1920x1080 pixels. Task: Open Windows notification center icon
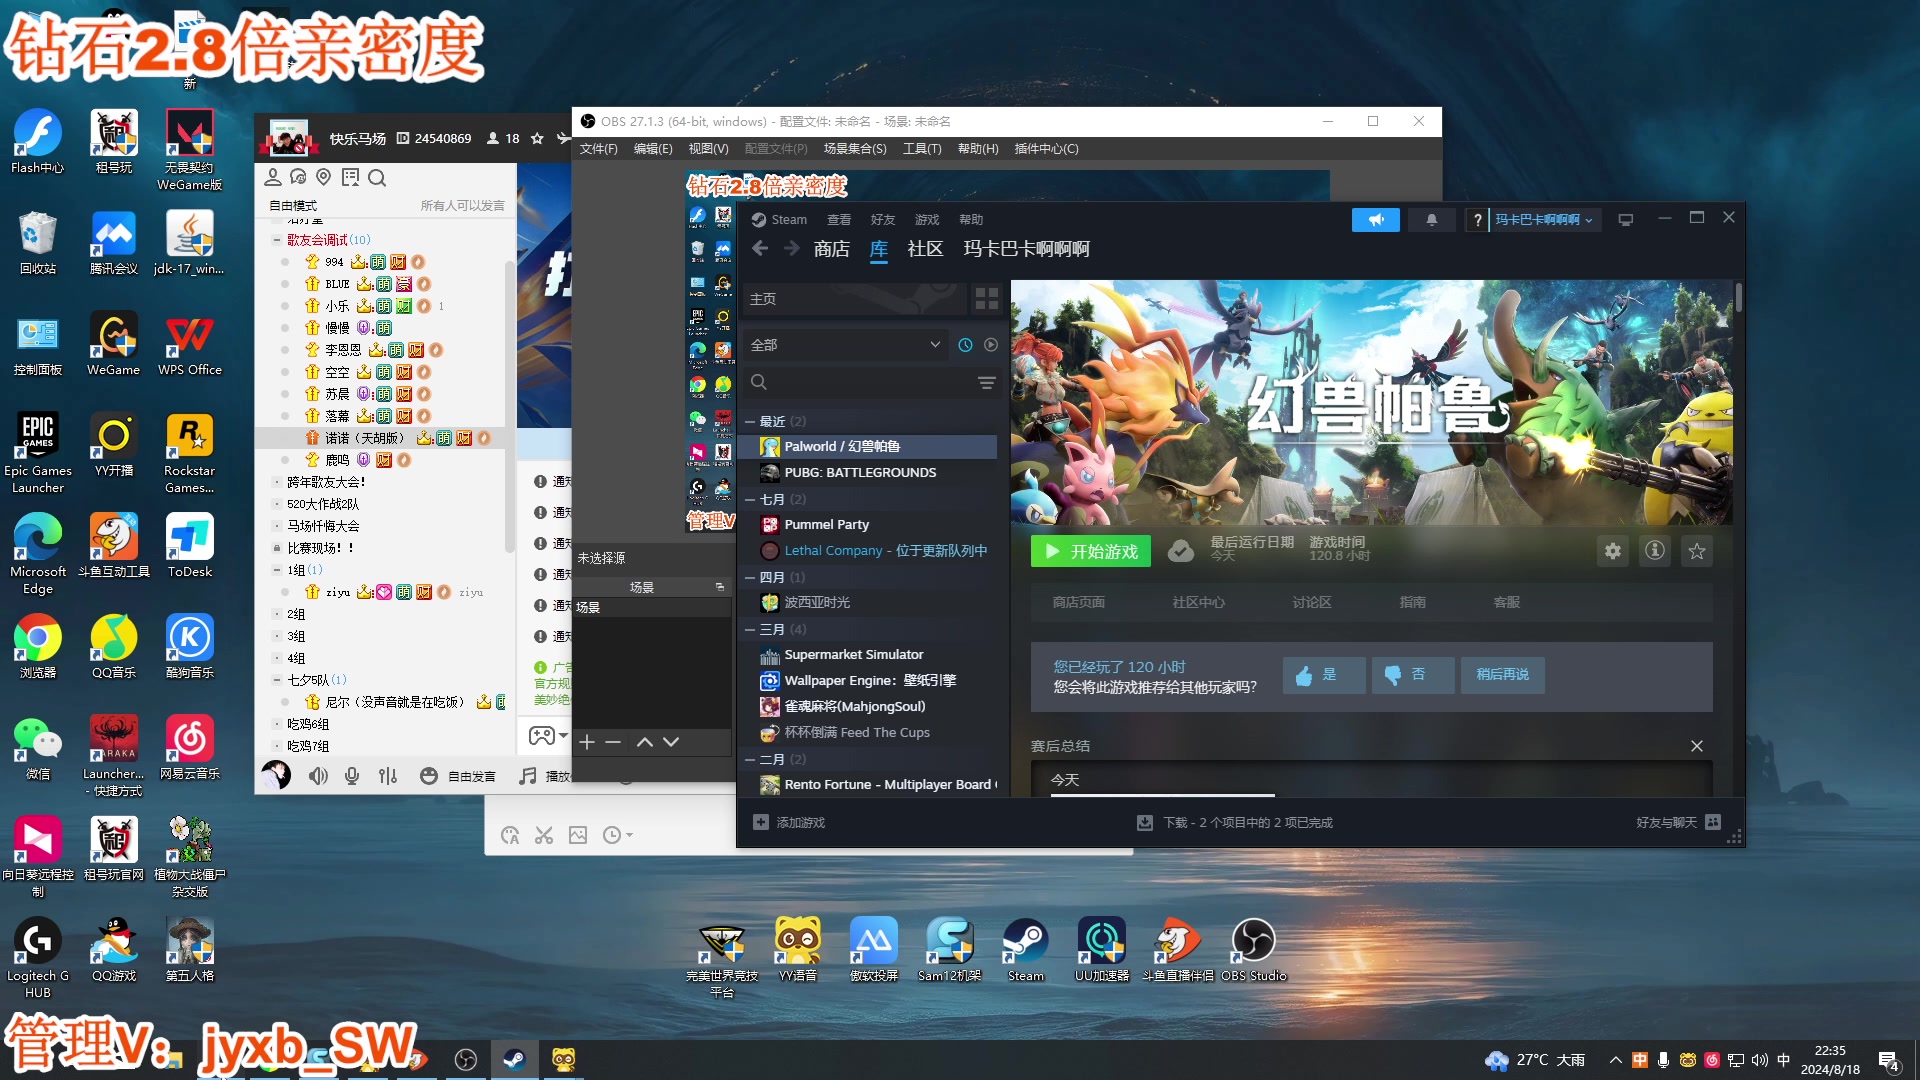coord(1889,1061)
